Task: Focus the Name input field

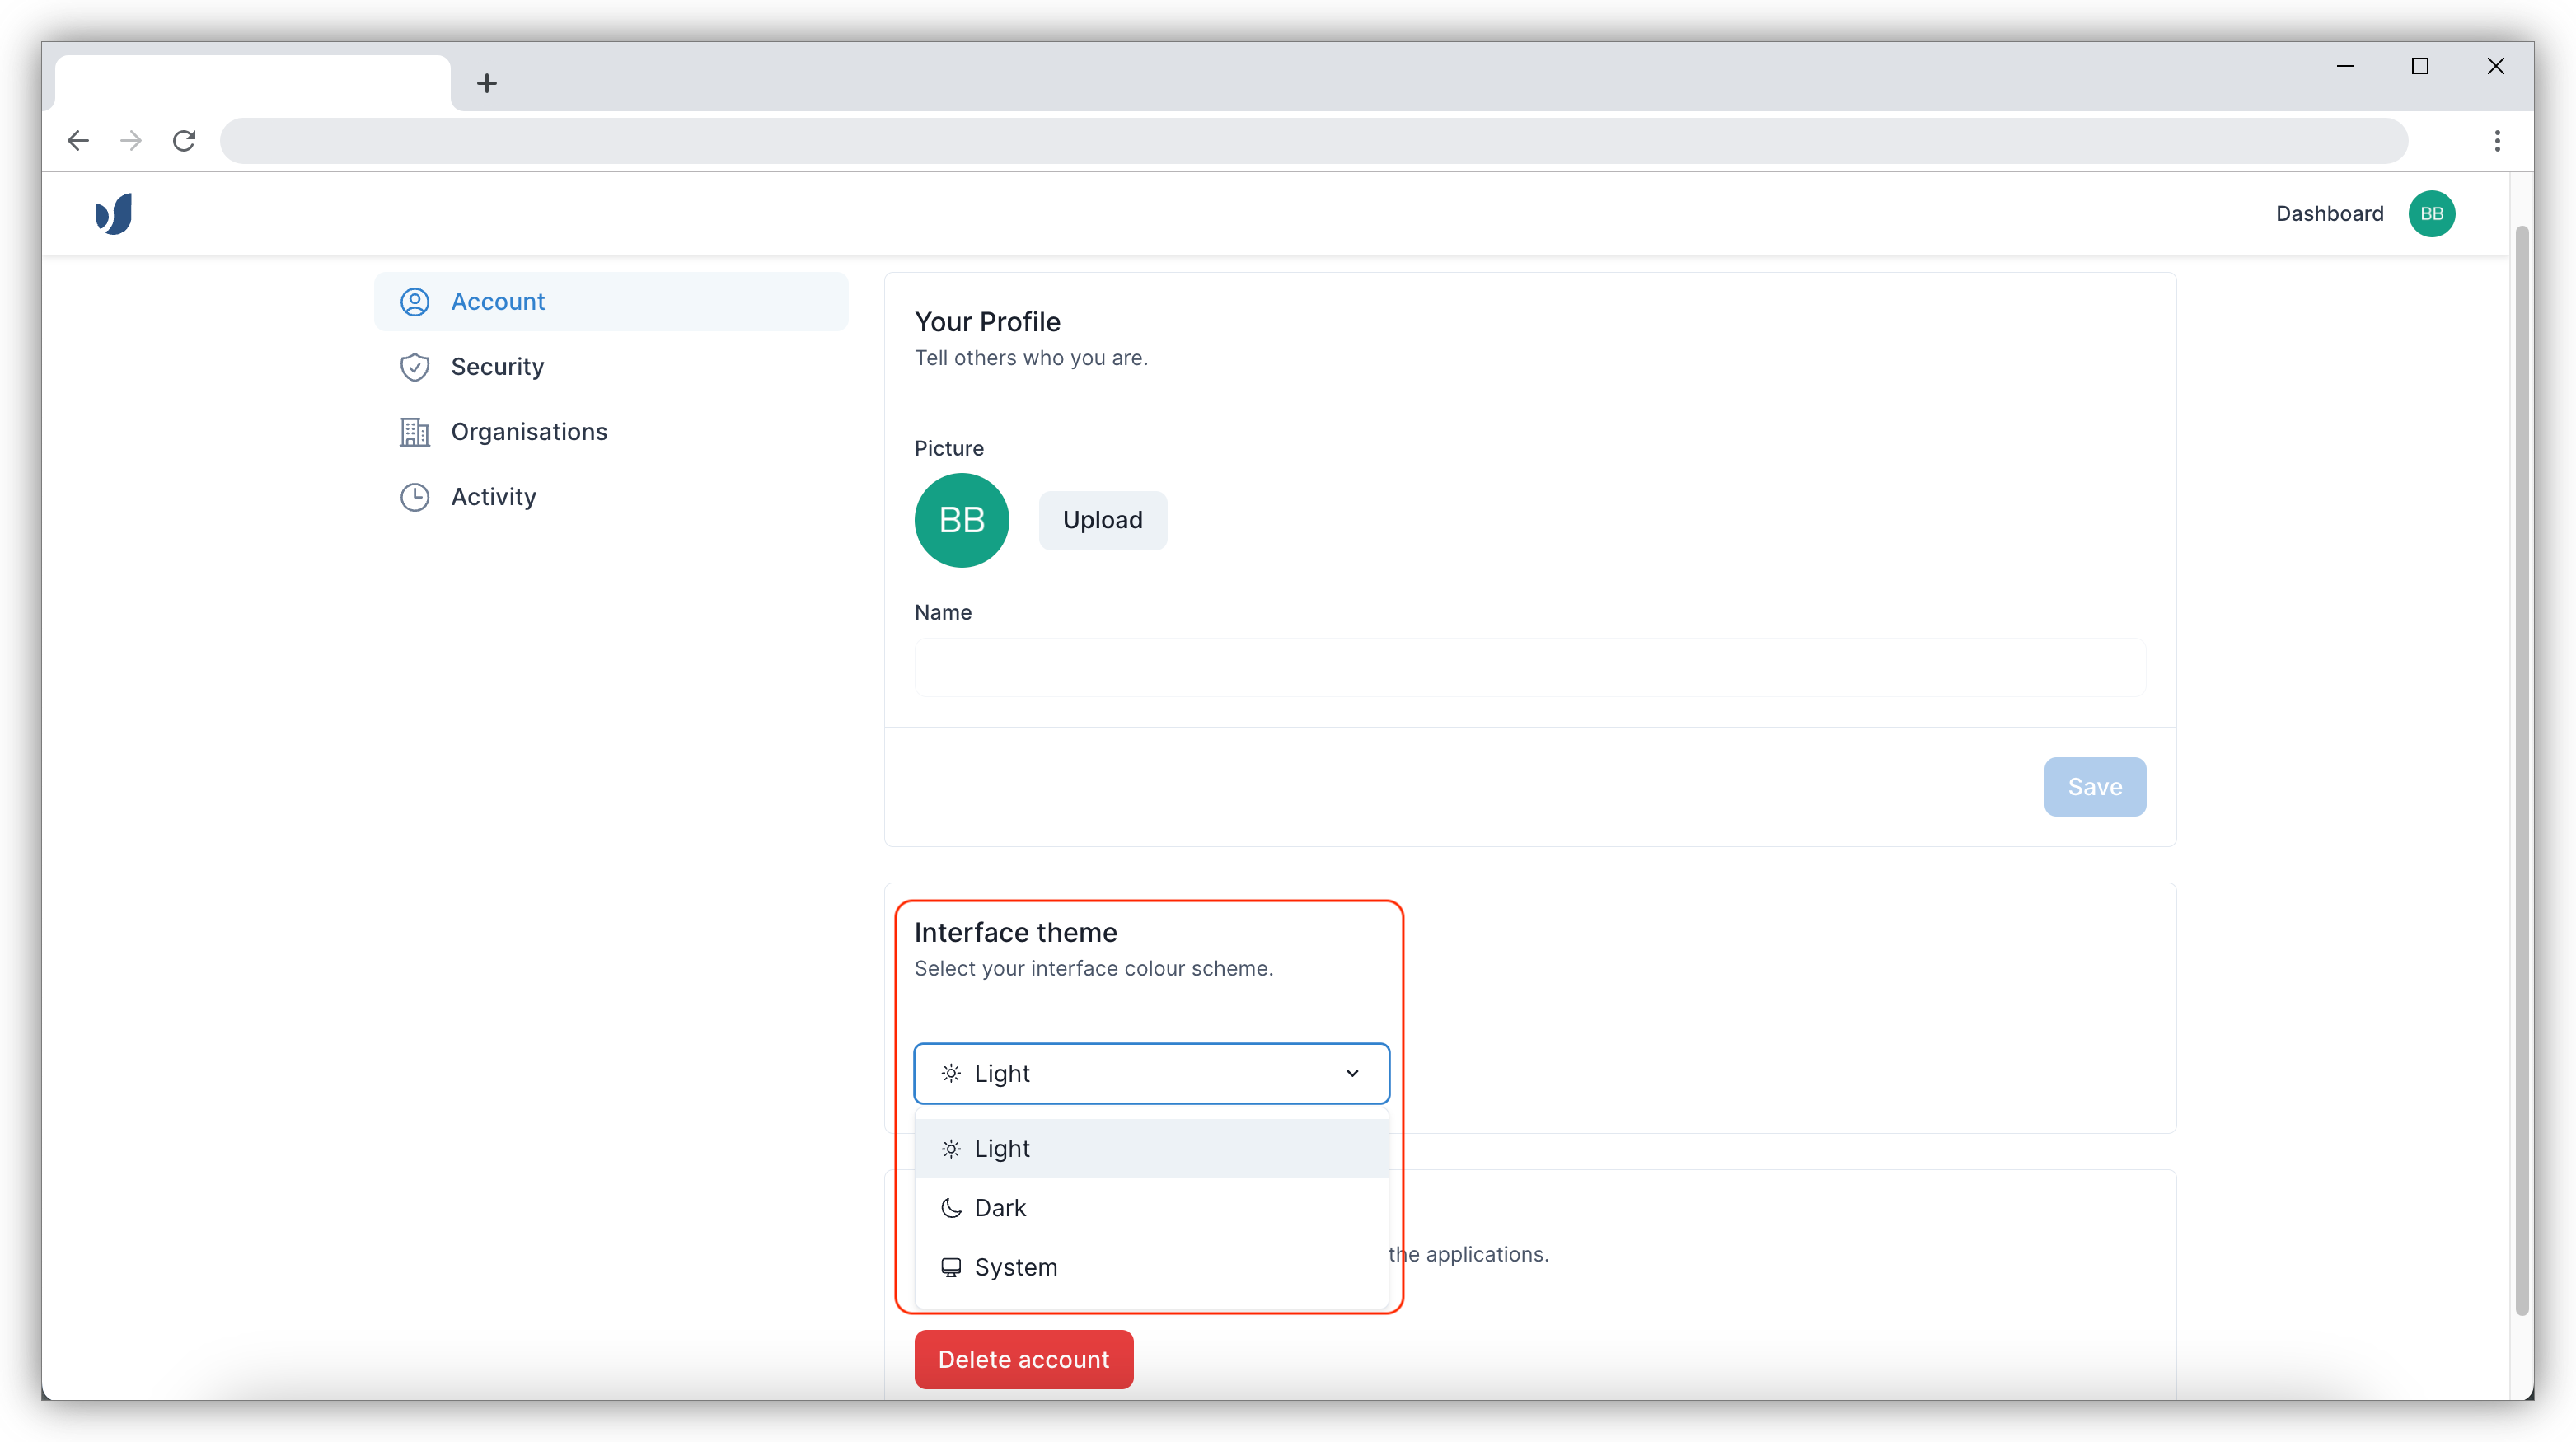Action: click(1529, 667)
